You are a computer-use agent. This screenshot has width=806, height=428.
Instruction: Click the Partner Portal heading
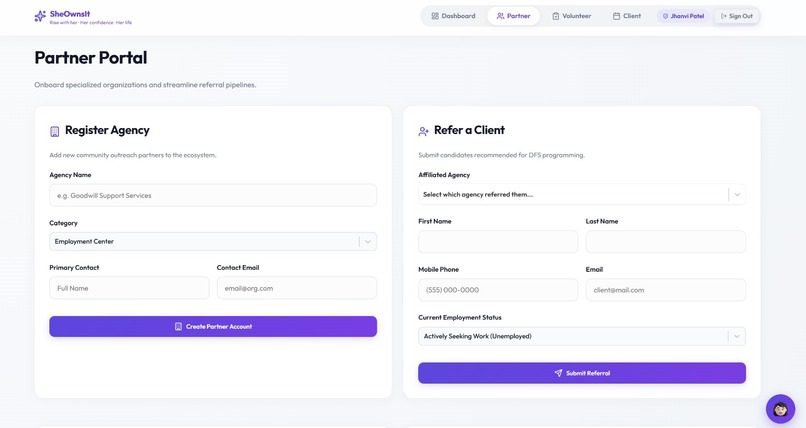click(x=91, y=58)
